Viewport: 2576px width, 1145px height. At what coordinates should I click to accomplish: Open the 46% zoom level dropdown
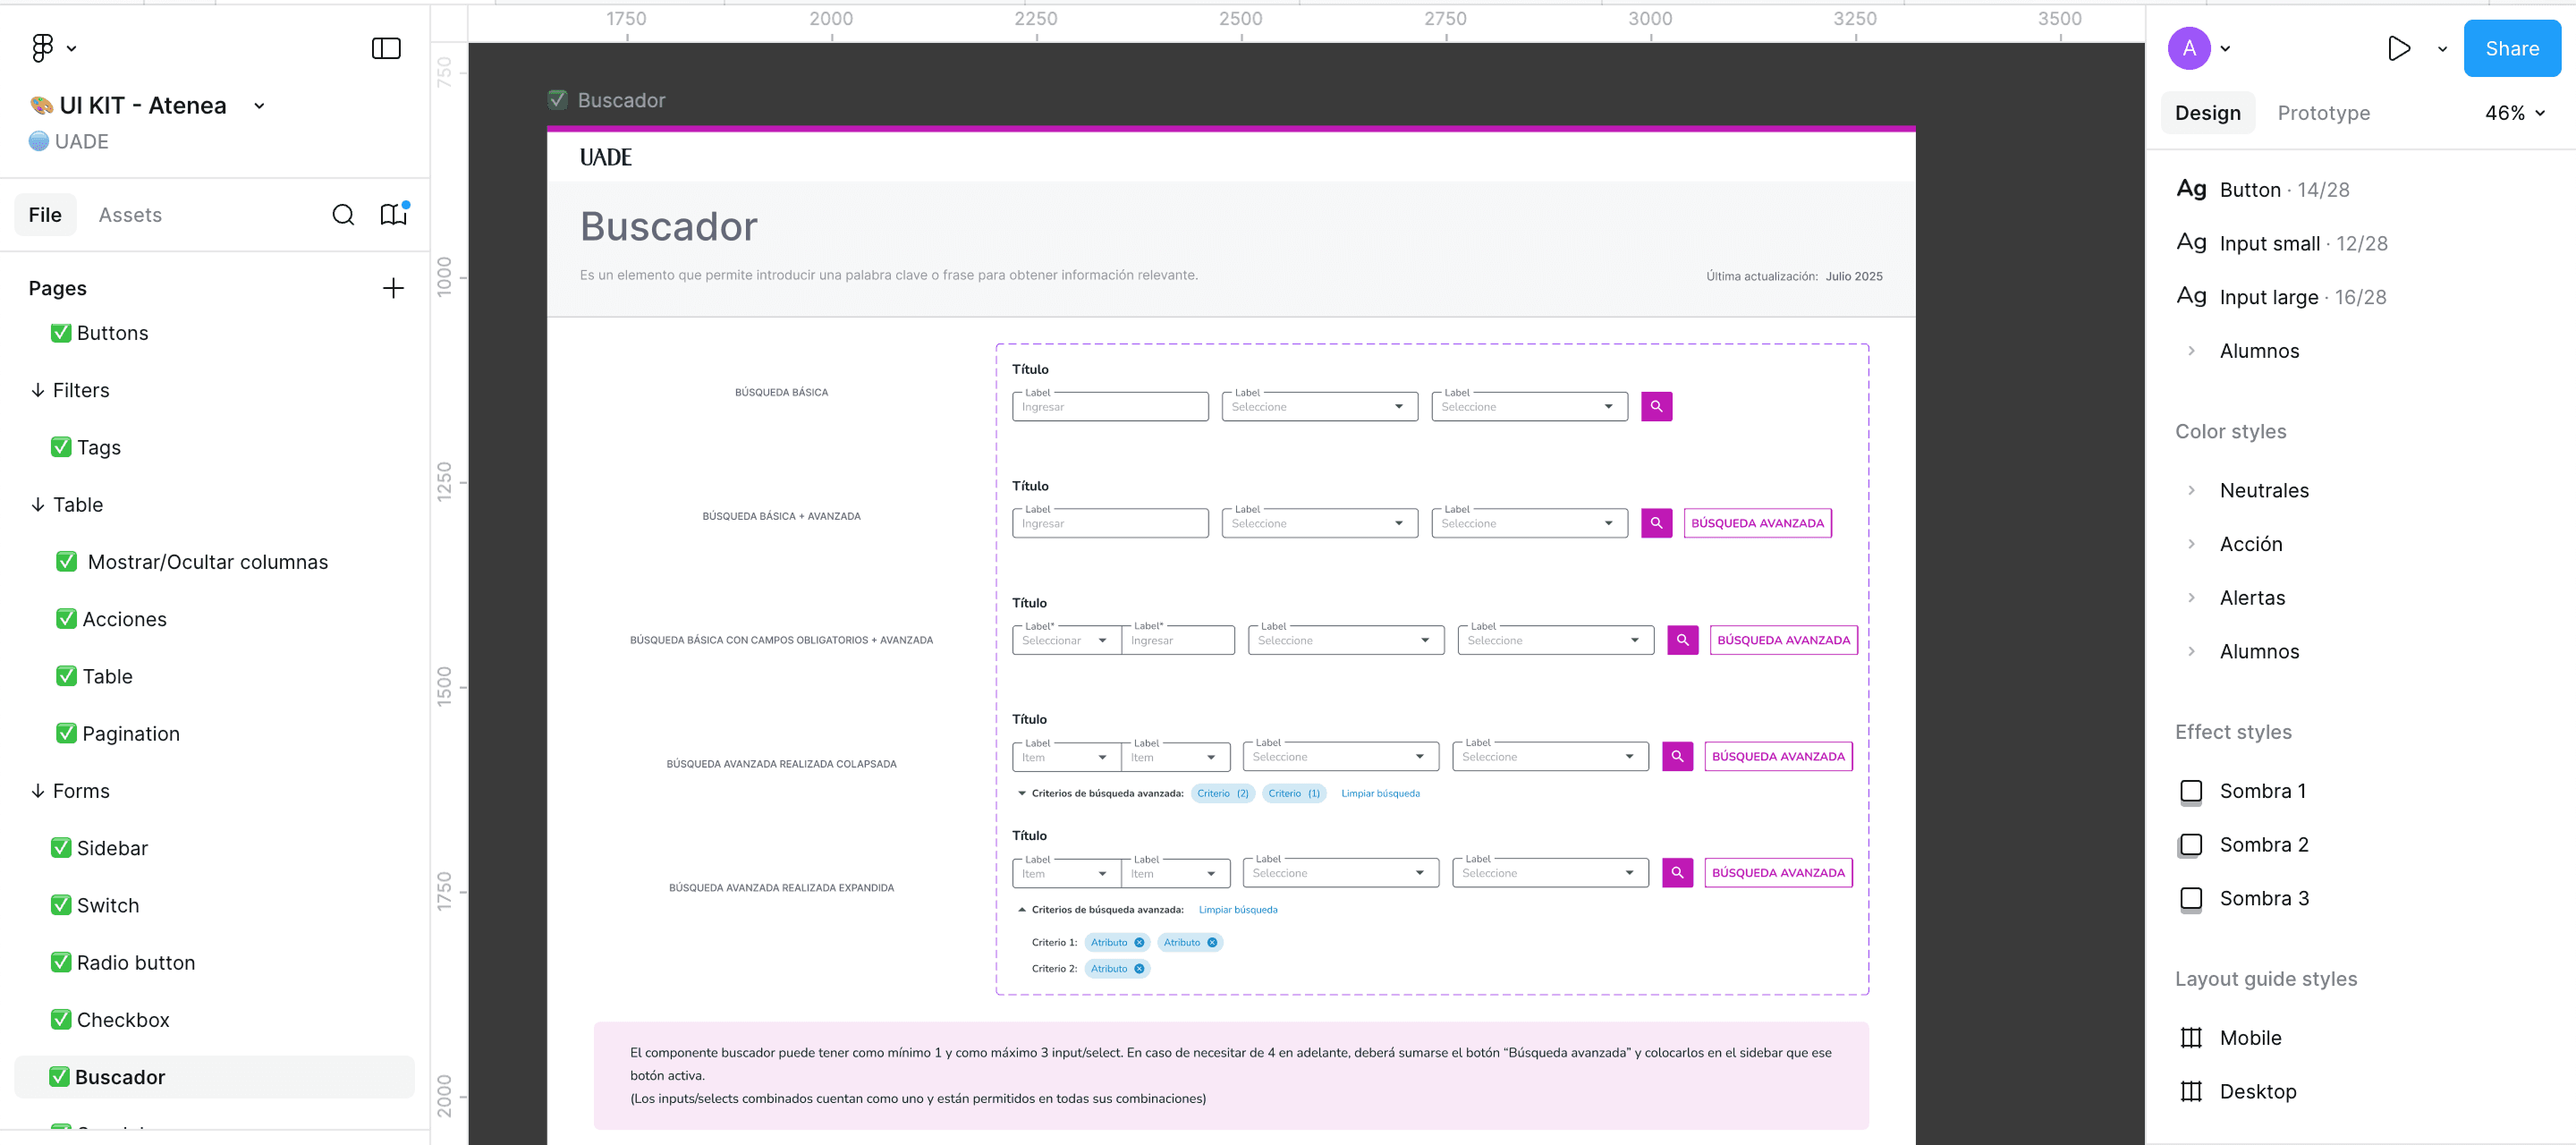coord(2514,113)
